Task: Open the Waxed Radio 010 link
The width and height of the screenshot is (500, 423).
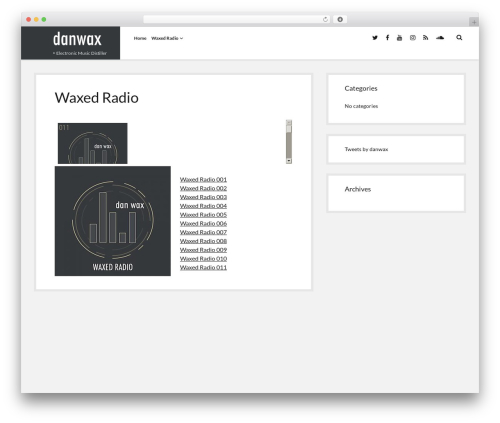Action: click(203, 259)
